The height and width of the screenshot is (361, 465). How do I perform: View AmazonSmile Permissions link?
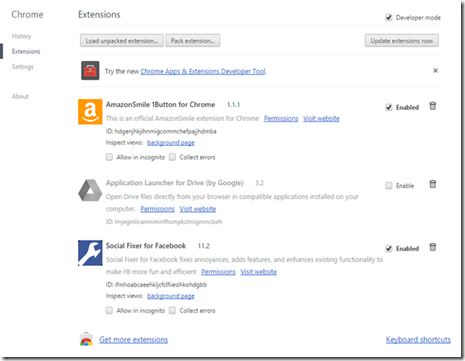[x=281, y=118]
